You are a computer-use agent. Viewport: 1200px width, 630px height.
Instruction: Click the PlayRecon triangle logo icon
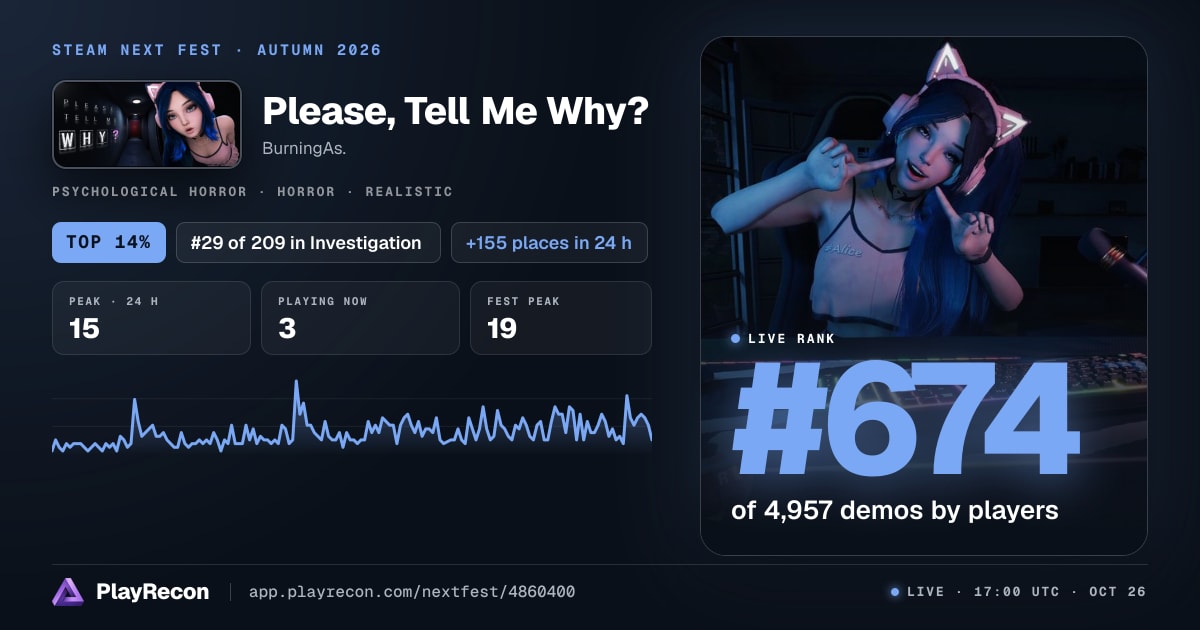[68, 592]
